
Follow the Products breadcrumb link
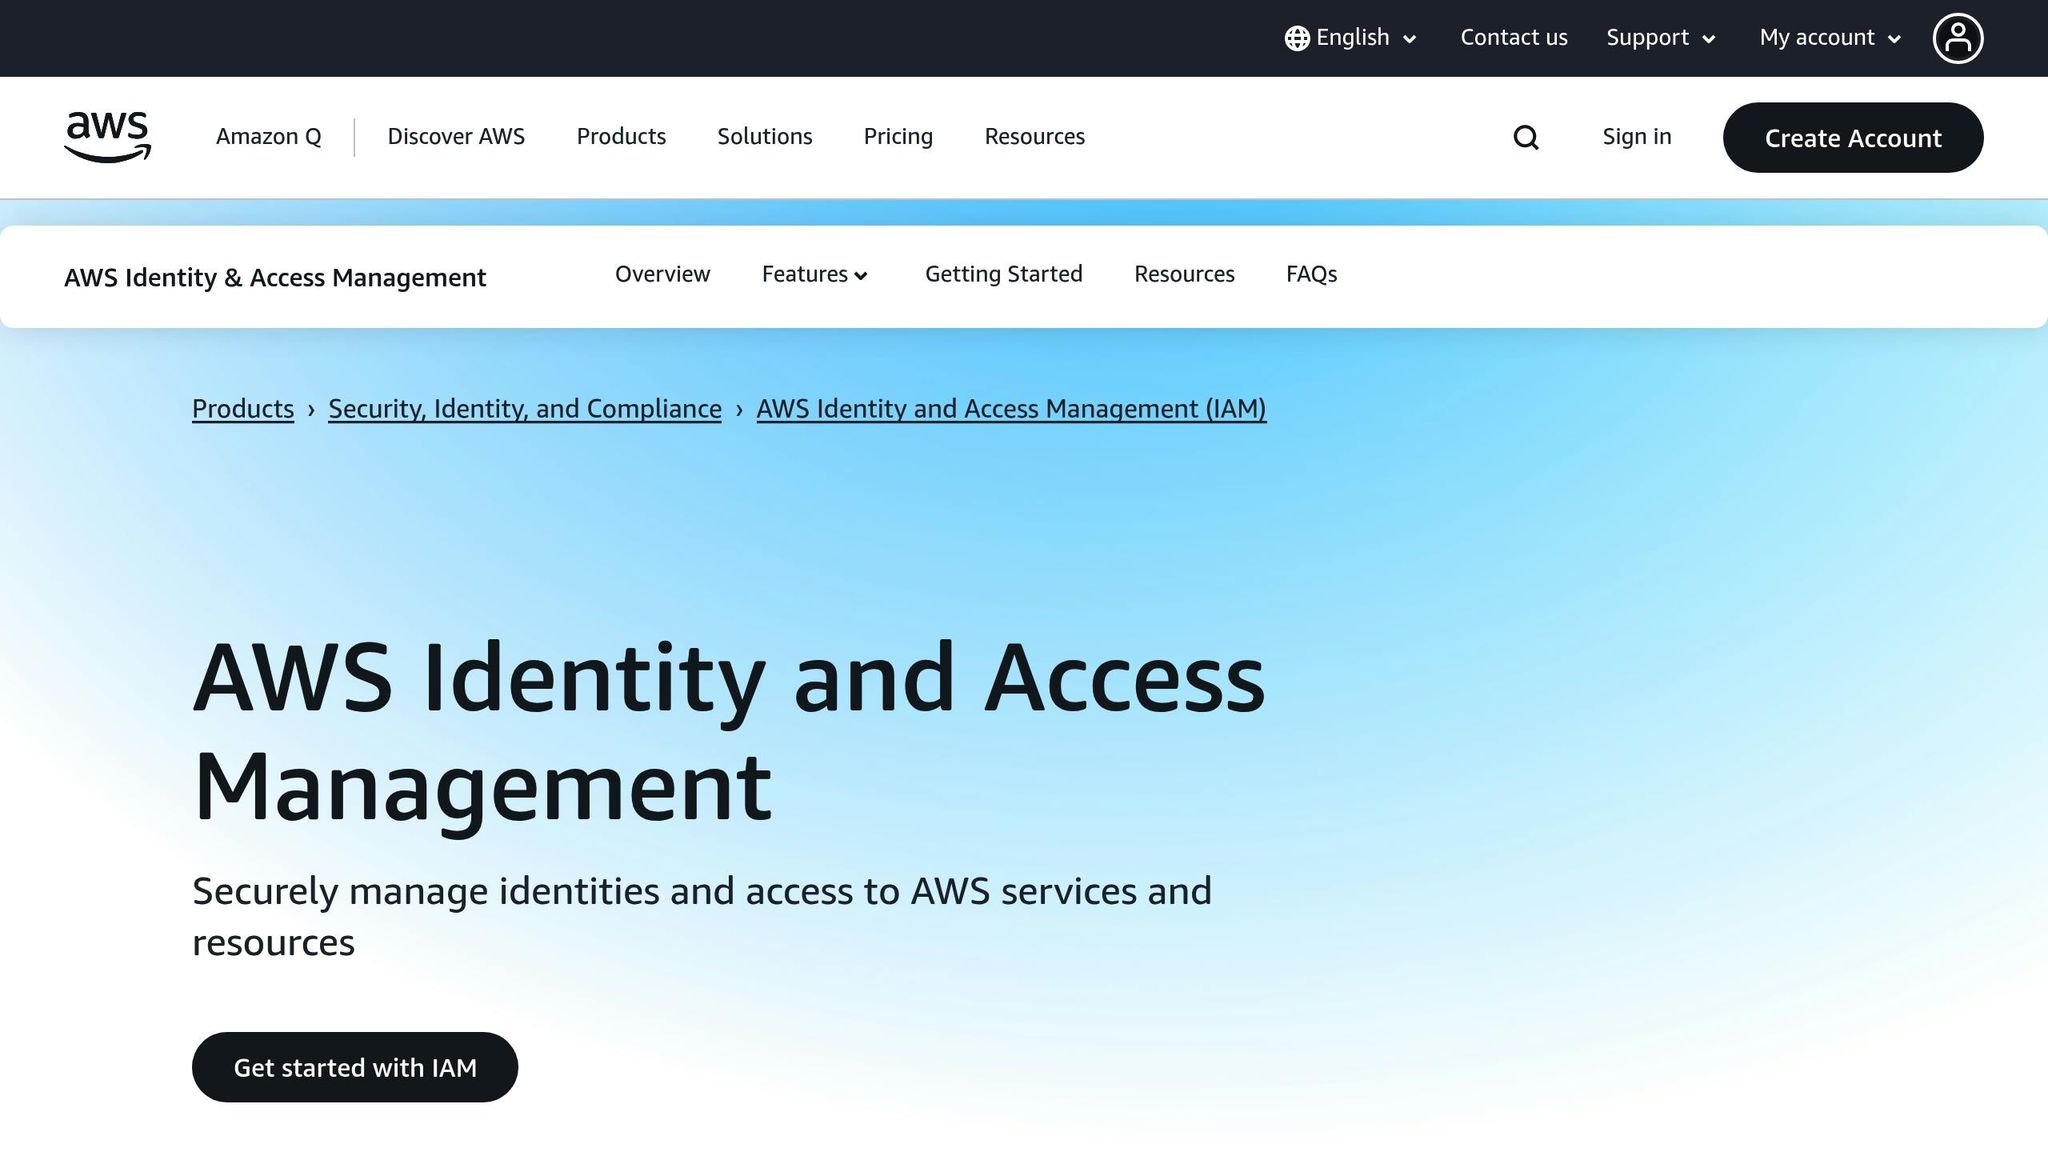[x=243, y=409]
